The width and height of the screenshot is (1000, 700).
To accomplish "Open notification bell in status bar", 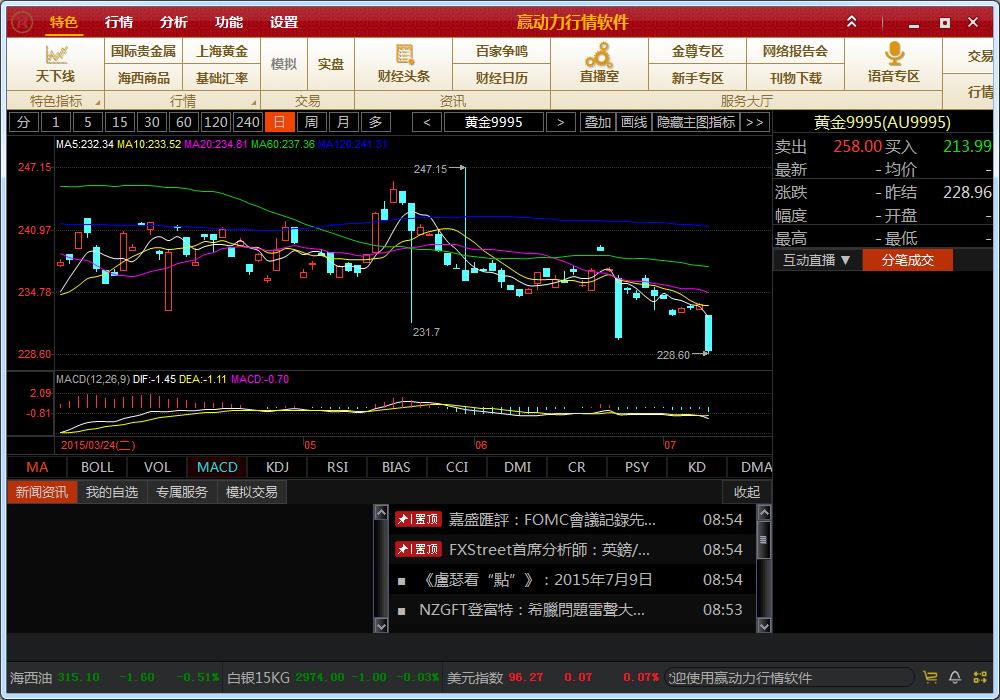I will (955, 677).
